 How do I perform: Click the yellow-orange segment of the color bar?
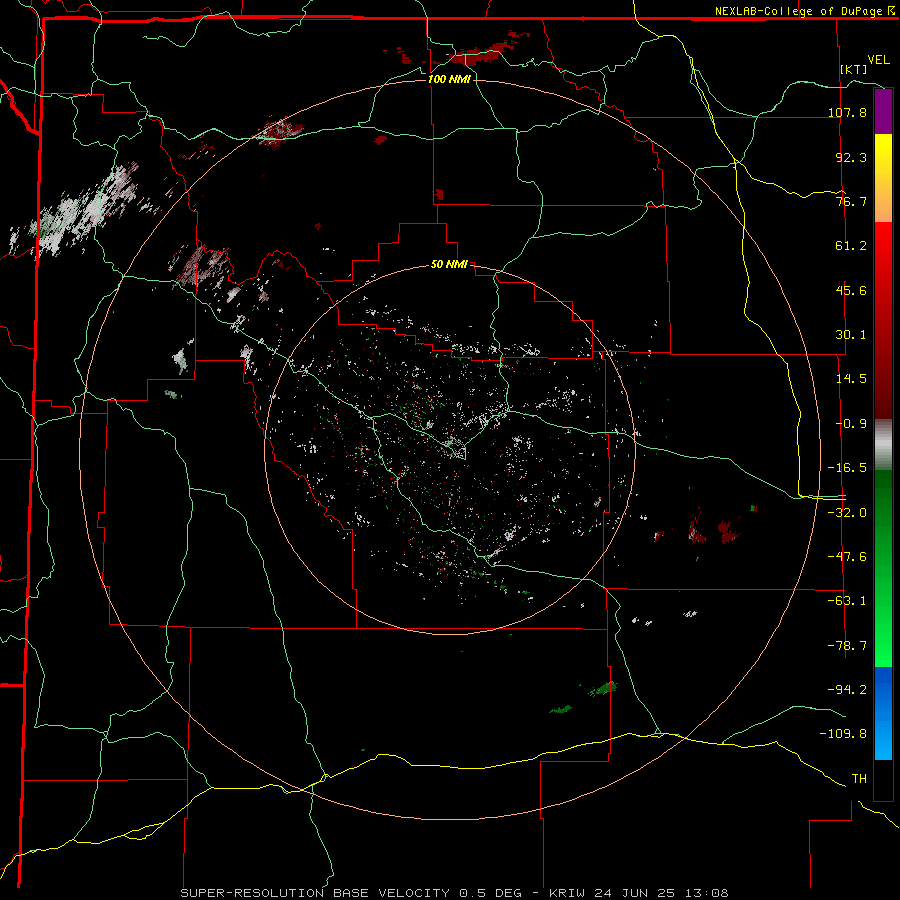883,178
